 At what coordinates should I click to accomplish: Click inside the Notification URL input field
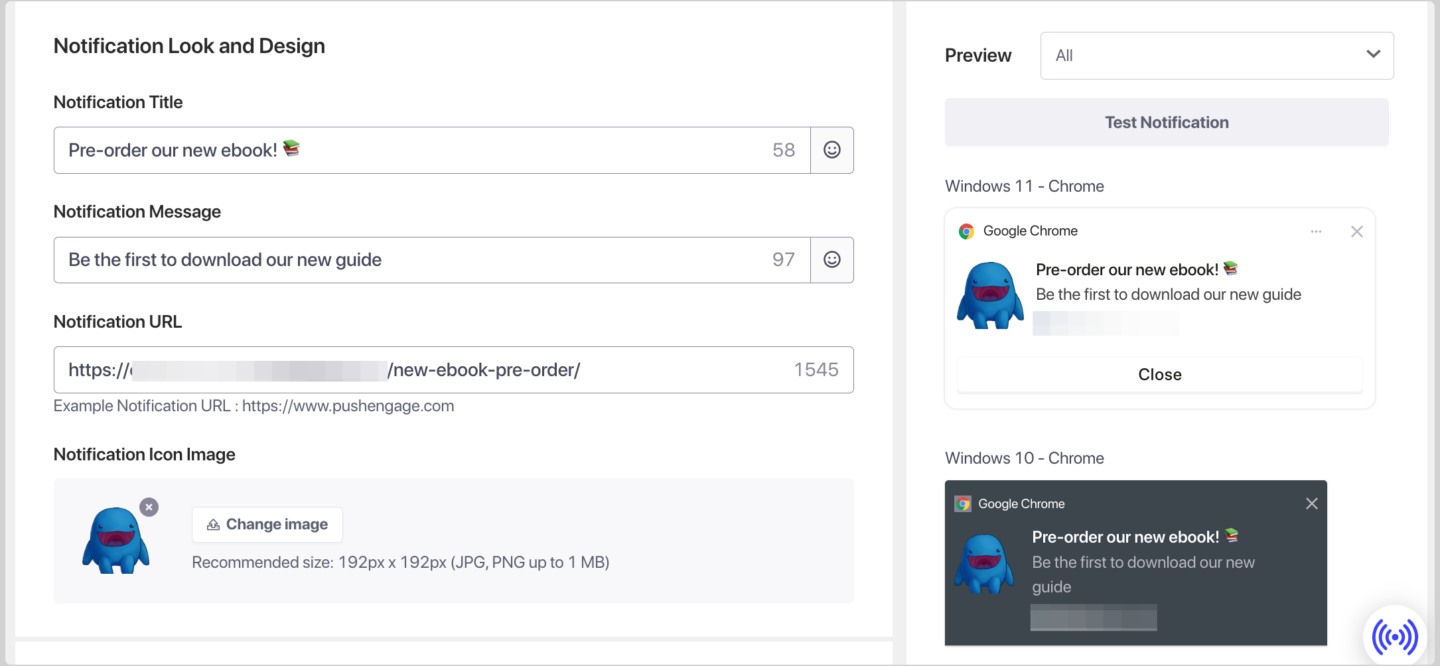(400, 369)
